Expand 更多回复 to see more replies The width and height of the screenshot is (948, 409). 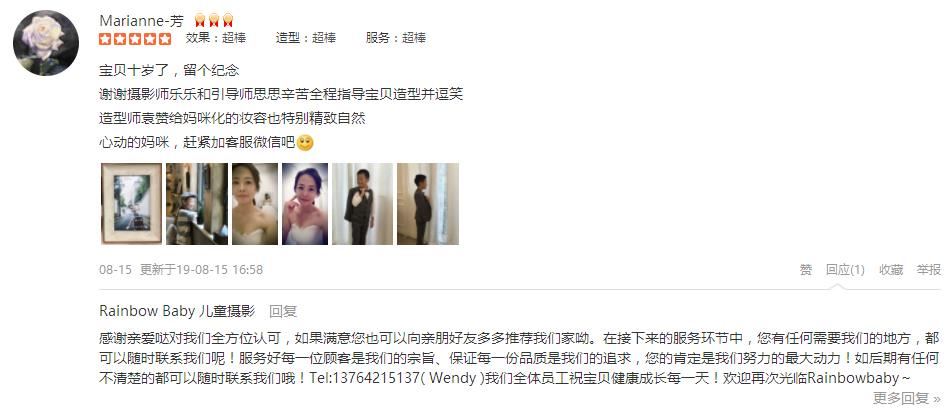[907, 398]
